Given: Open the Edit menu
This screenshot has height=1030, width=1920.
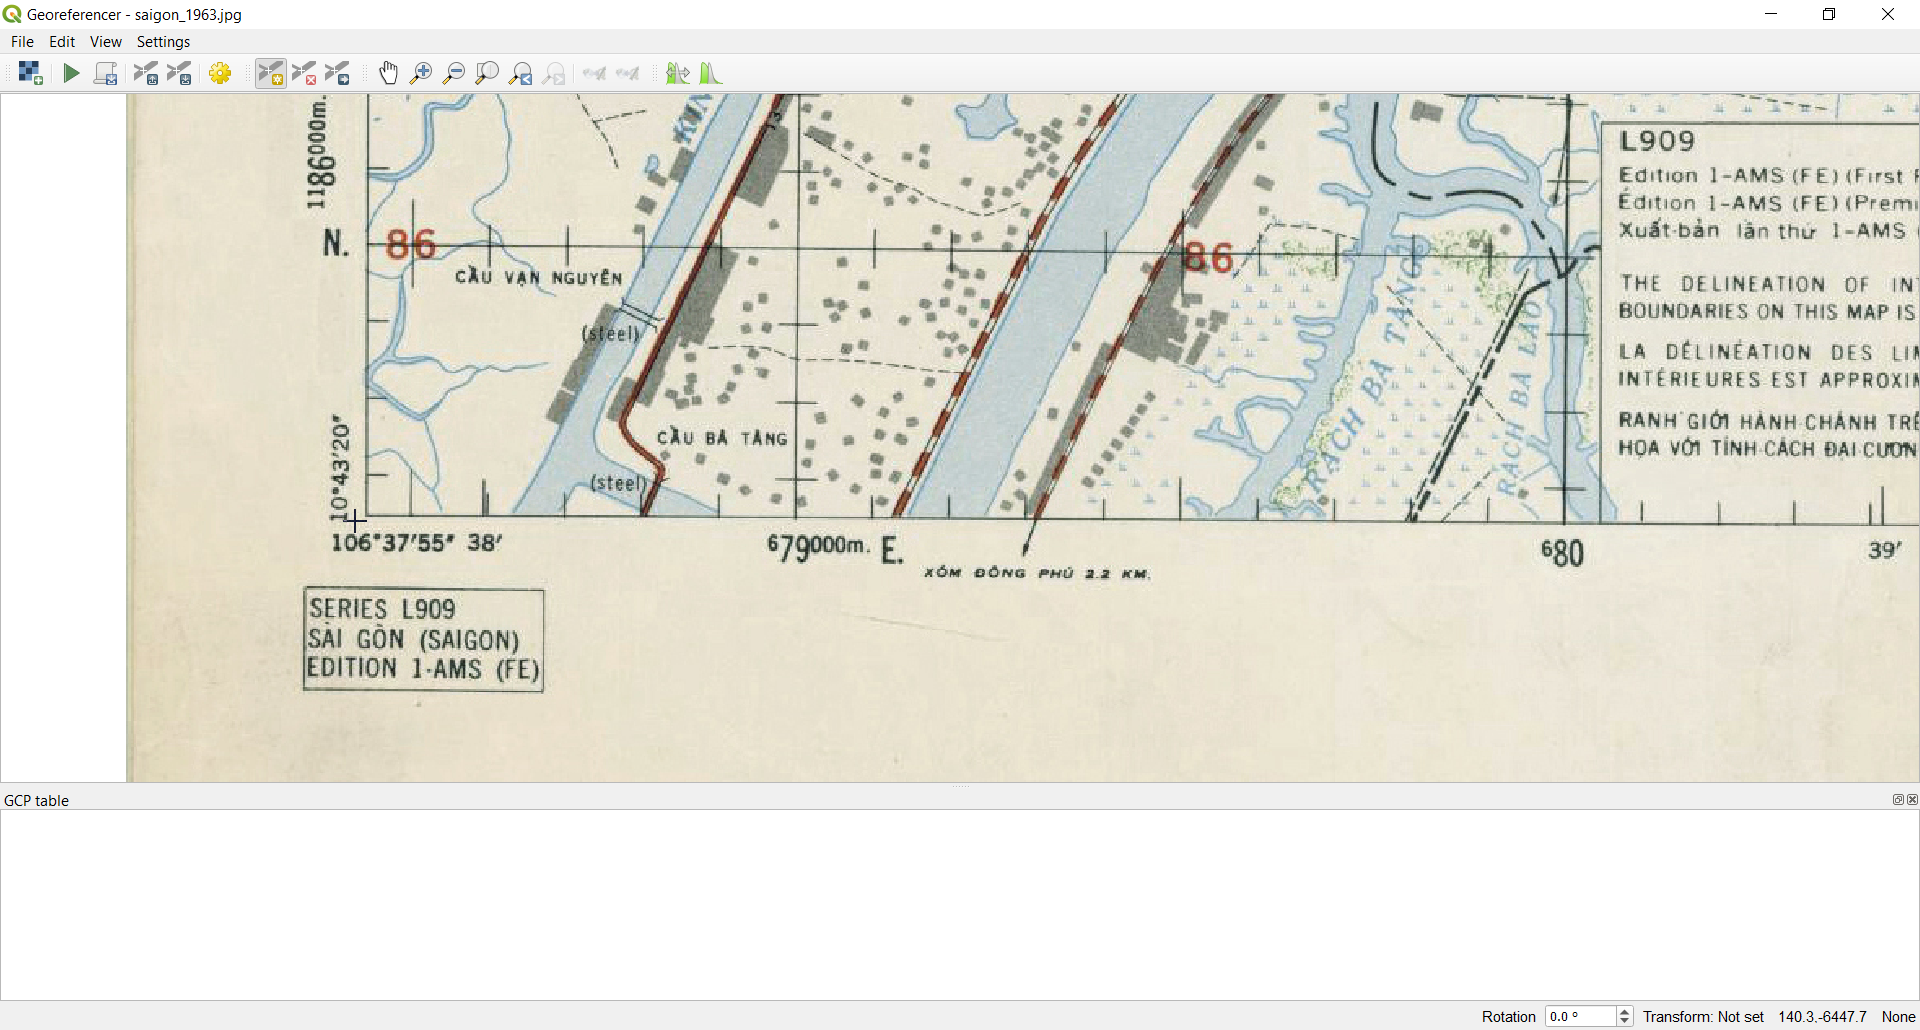Looking at the screenshot, I should [x=62, y=42].
